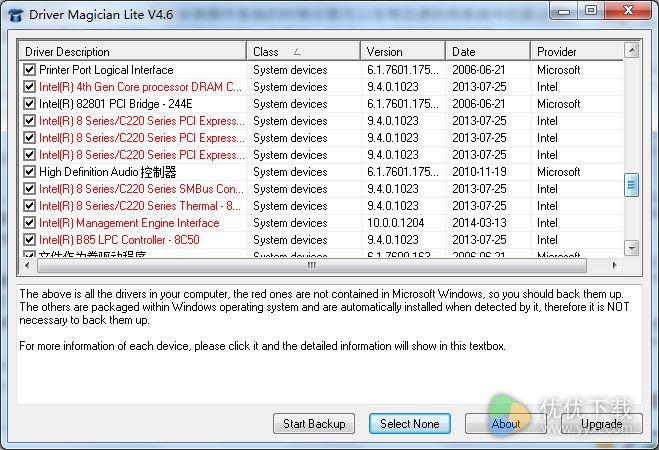The height and width of the screenshot is (450, 659).
Task: Toggle High Definition Audio driver checkbox
Action: (29, 171)
